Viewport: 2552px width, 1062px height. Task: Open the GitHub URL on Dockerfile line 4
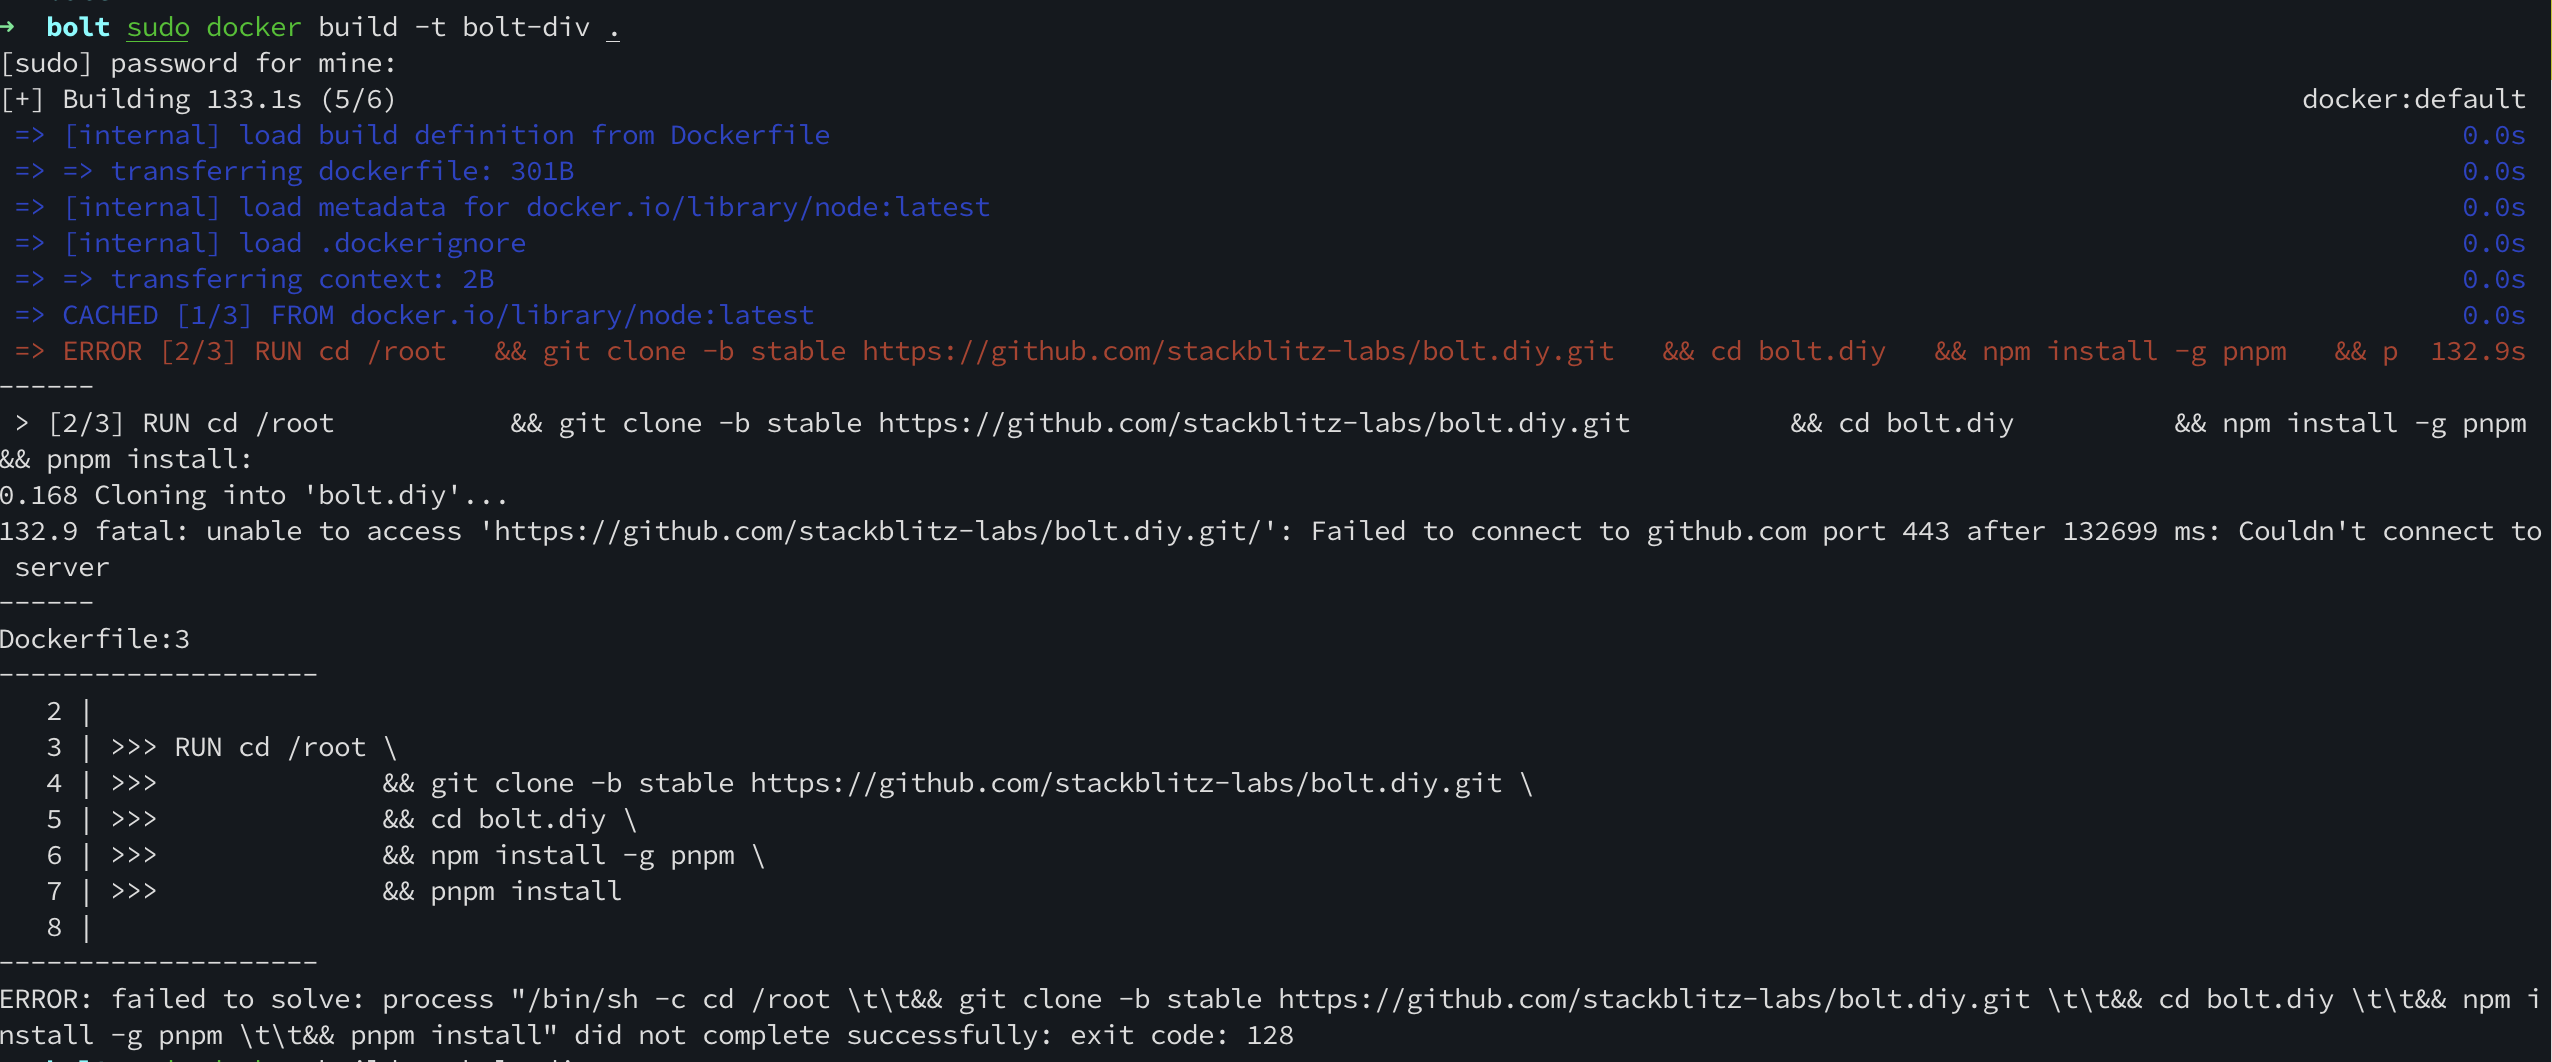1126,783
